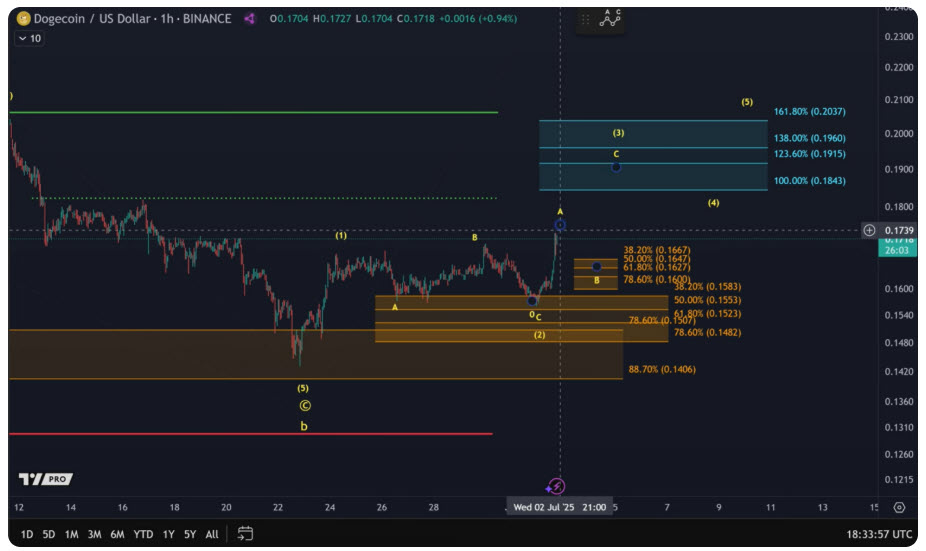926x551 pixels.
Task: Click the purple lightning event marker
Action: [x=556, y=486]
